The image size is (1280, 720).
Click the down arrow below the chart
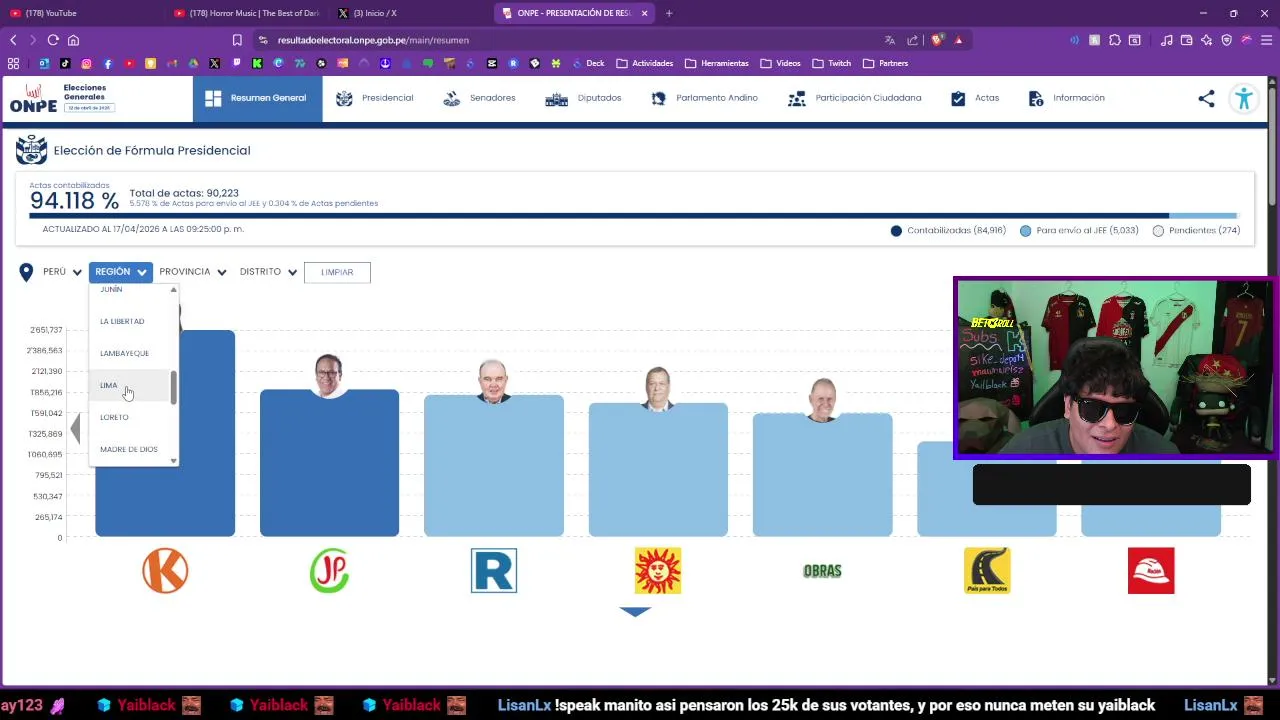click(635, 612)
